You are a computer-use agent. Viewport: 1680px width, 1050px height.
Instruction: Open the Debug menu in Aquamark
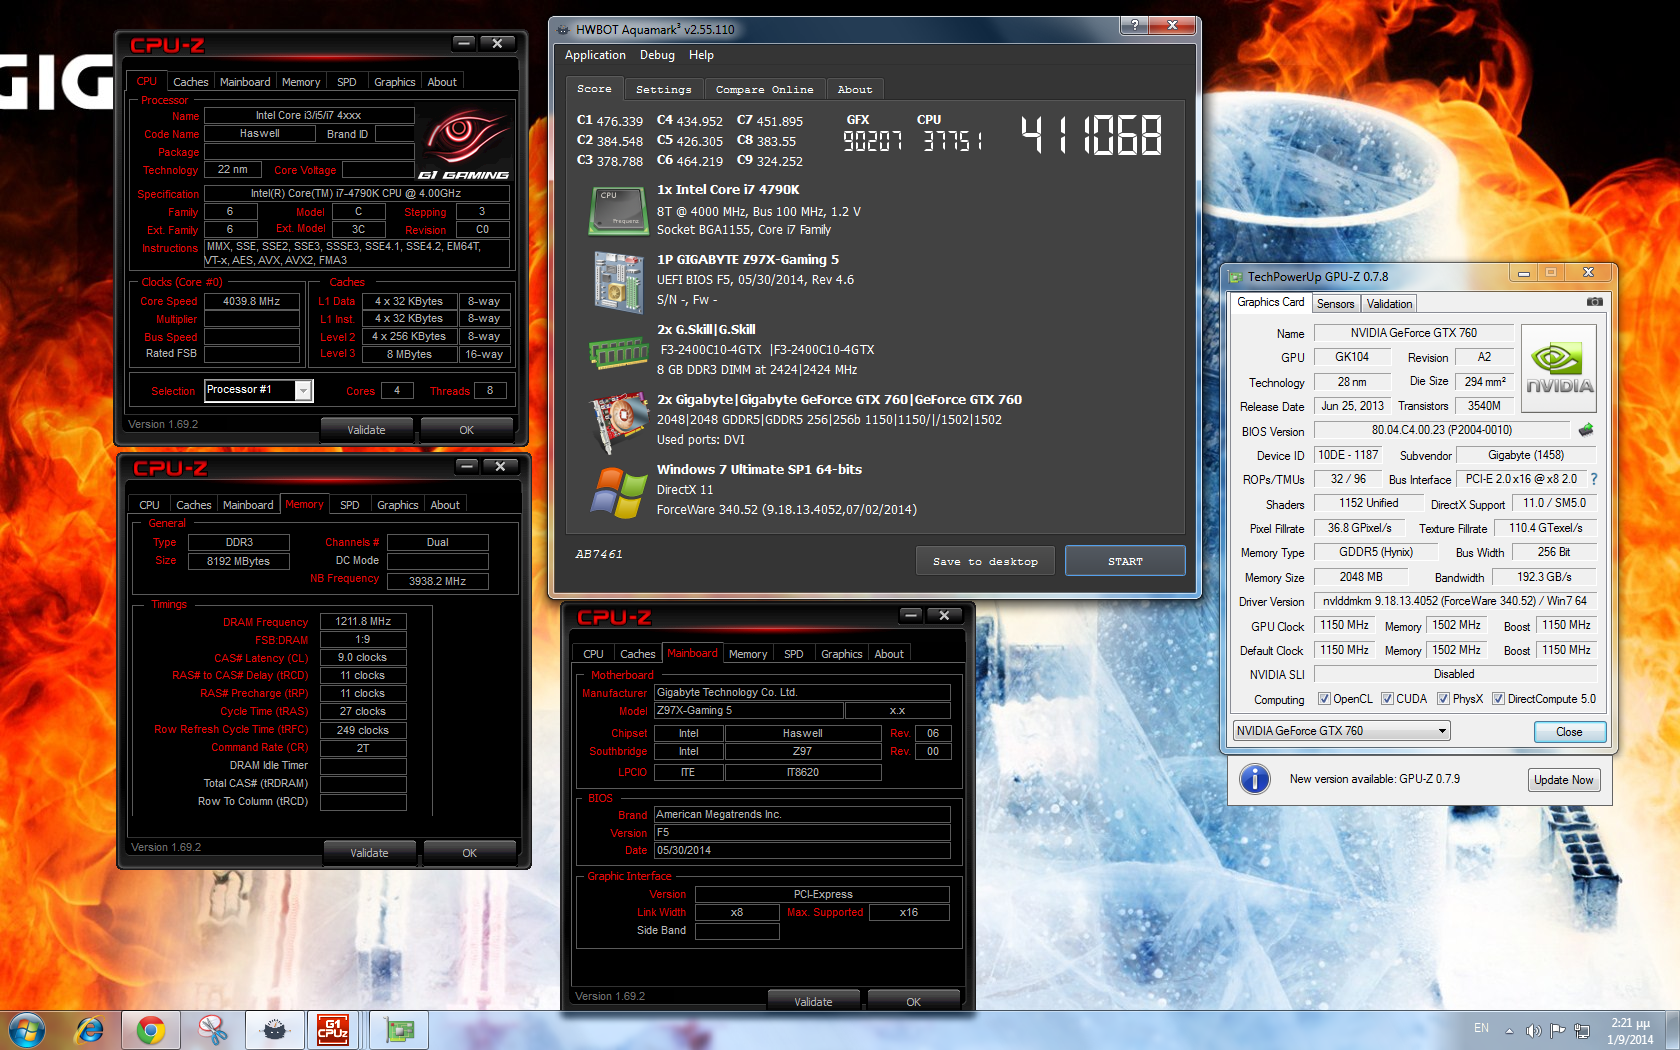(657, 55)
